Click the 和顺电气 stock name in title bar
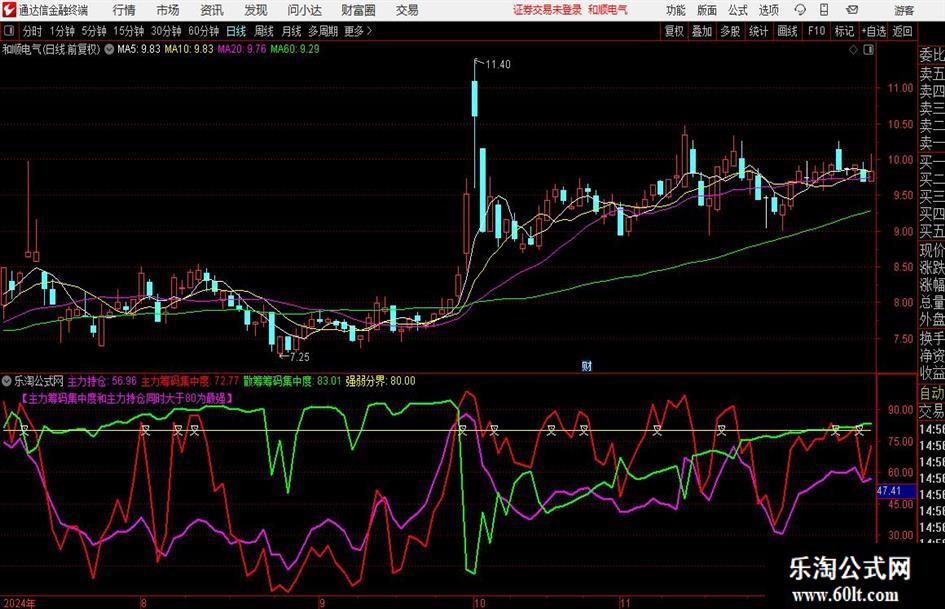 point(608,10)
